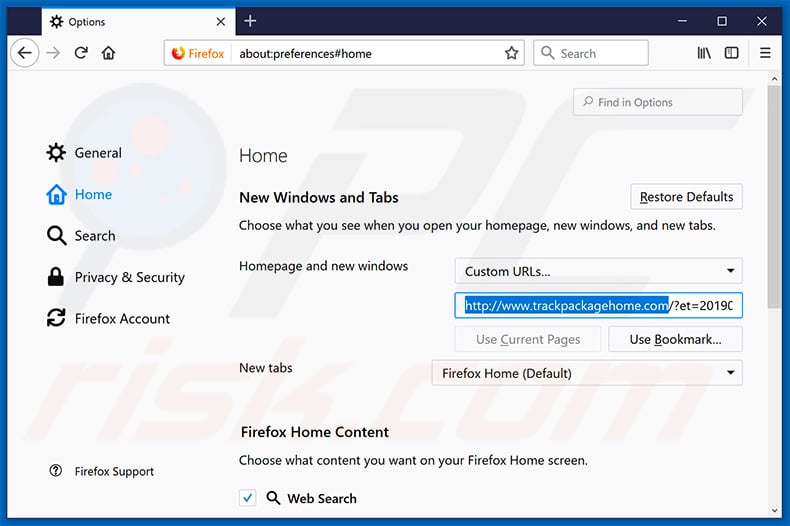Click the Firefox Account sync icon

[x=56, y=318]
